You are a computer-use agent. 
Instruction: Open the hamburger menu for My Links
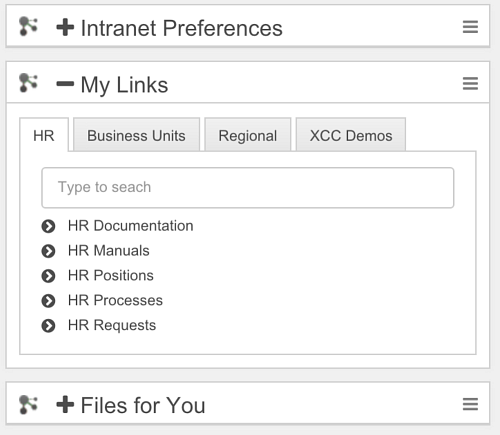coord(470,83)
